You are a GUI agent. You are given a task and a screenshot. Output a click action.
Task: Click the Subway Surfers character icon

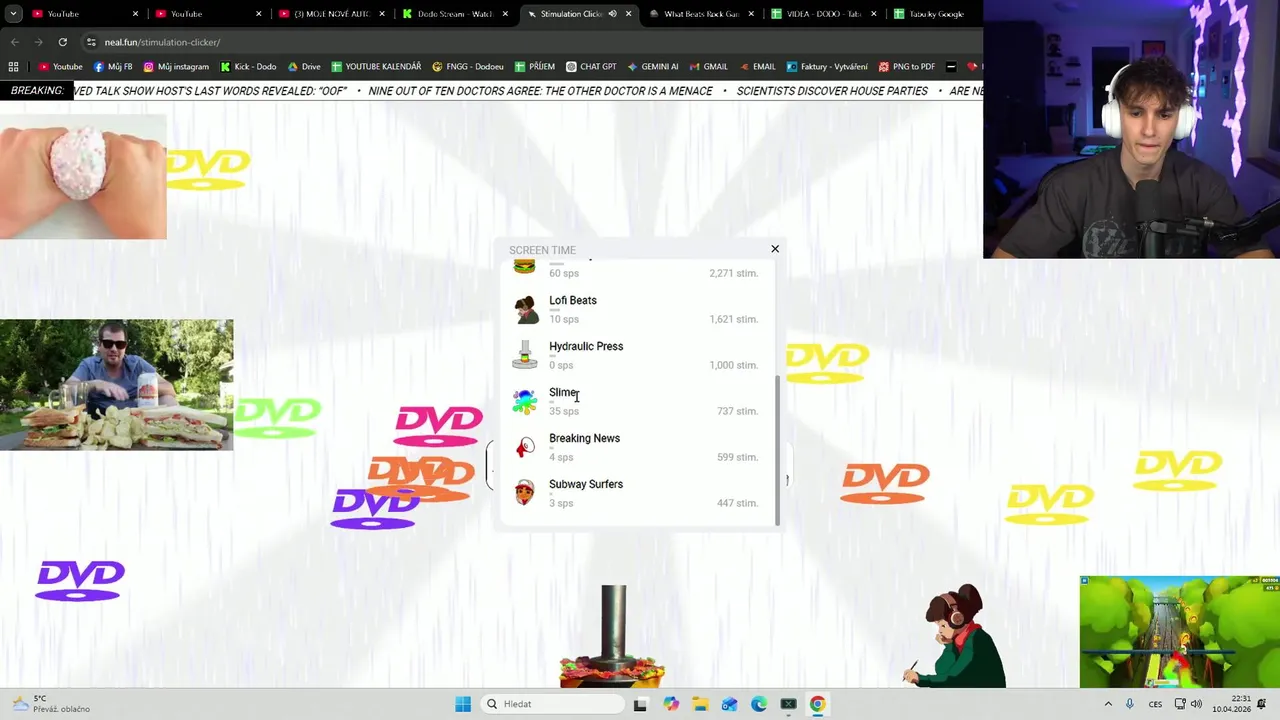(525, 493)
